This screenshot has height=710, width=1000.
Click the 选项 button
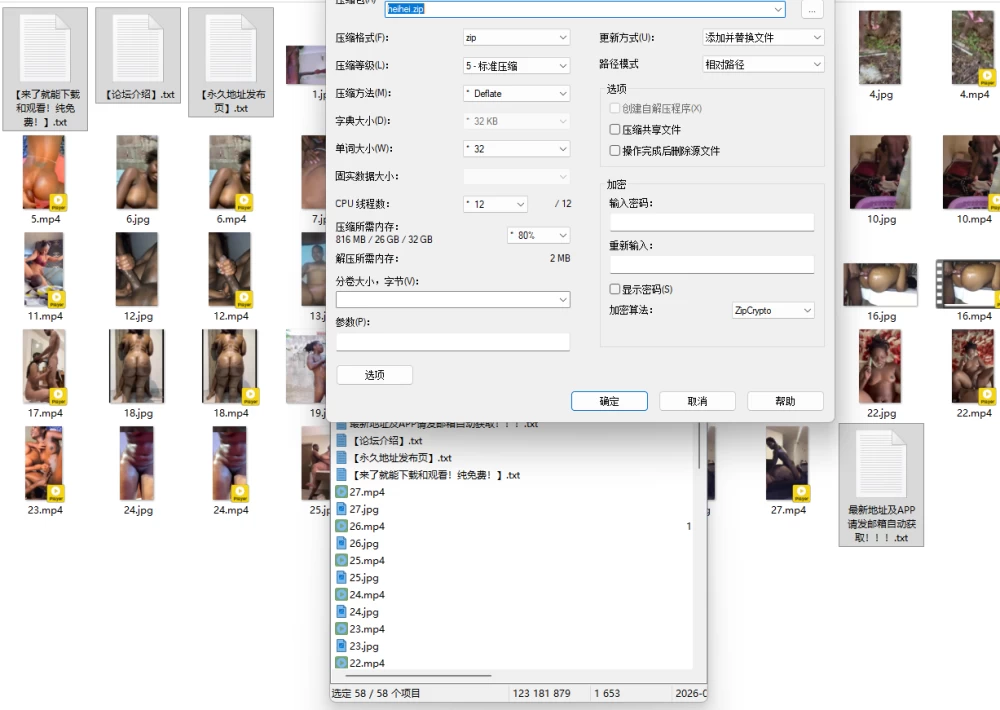(374, 375)
